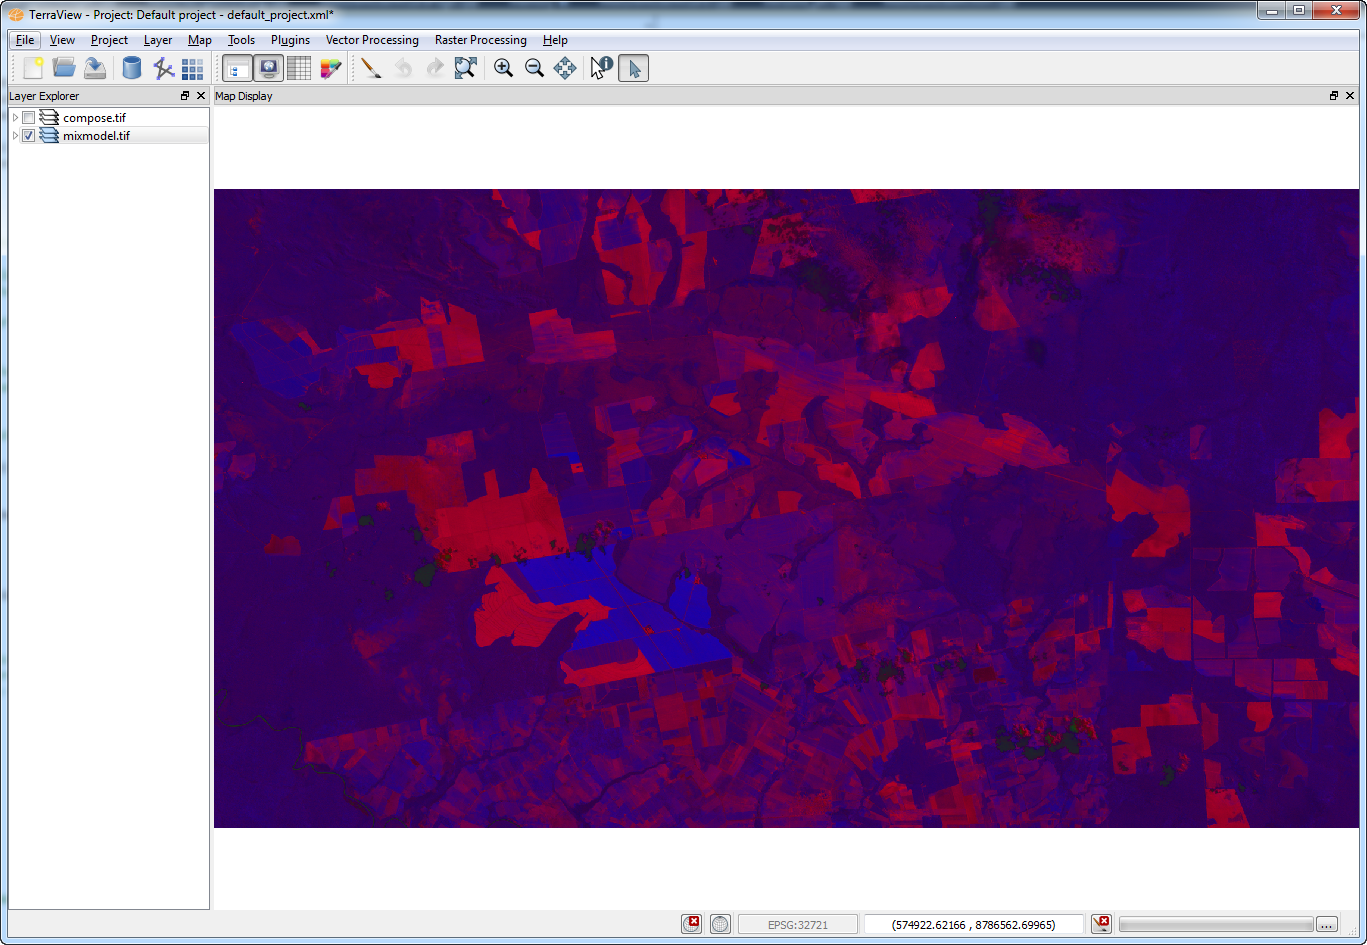This screenshot has width=1367, height=945.
Task: Click the Map Display panel title
Action: (244, 96)
